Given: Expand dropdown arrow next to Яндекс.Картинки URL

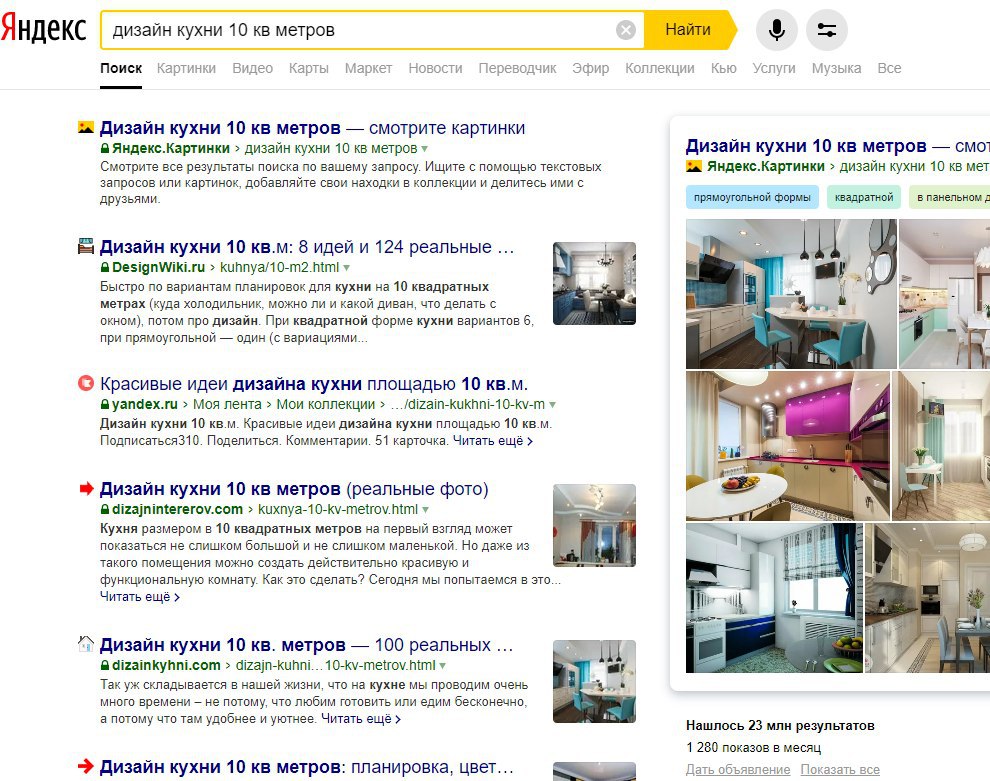Looking at the screenshot, I should [x=424, y=149].
